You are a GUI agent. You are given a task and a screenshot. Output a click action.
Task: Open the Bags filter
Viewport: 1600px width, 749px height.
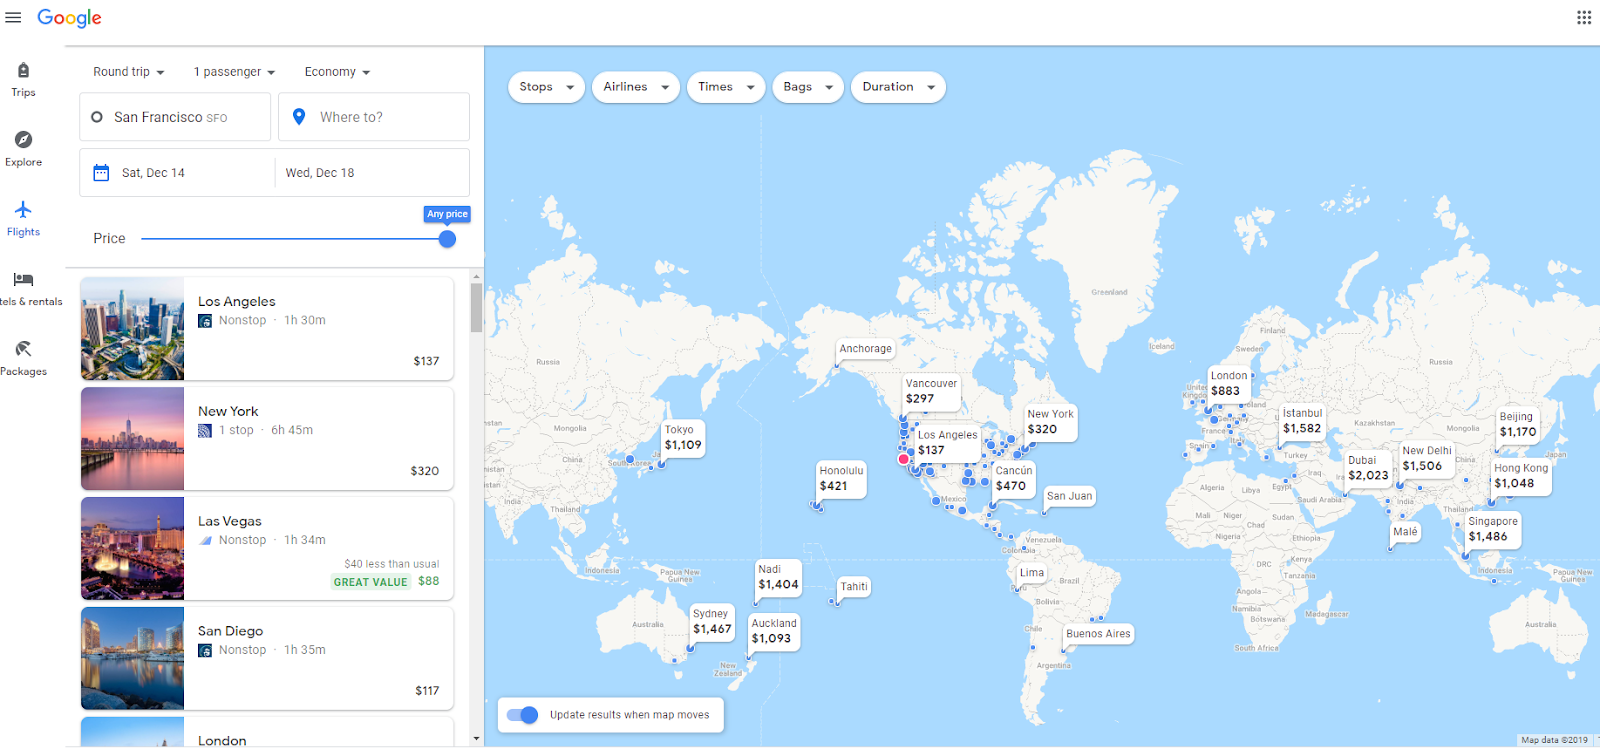(x=808, y=87)
